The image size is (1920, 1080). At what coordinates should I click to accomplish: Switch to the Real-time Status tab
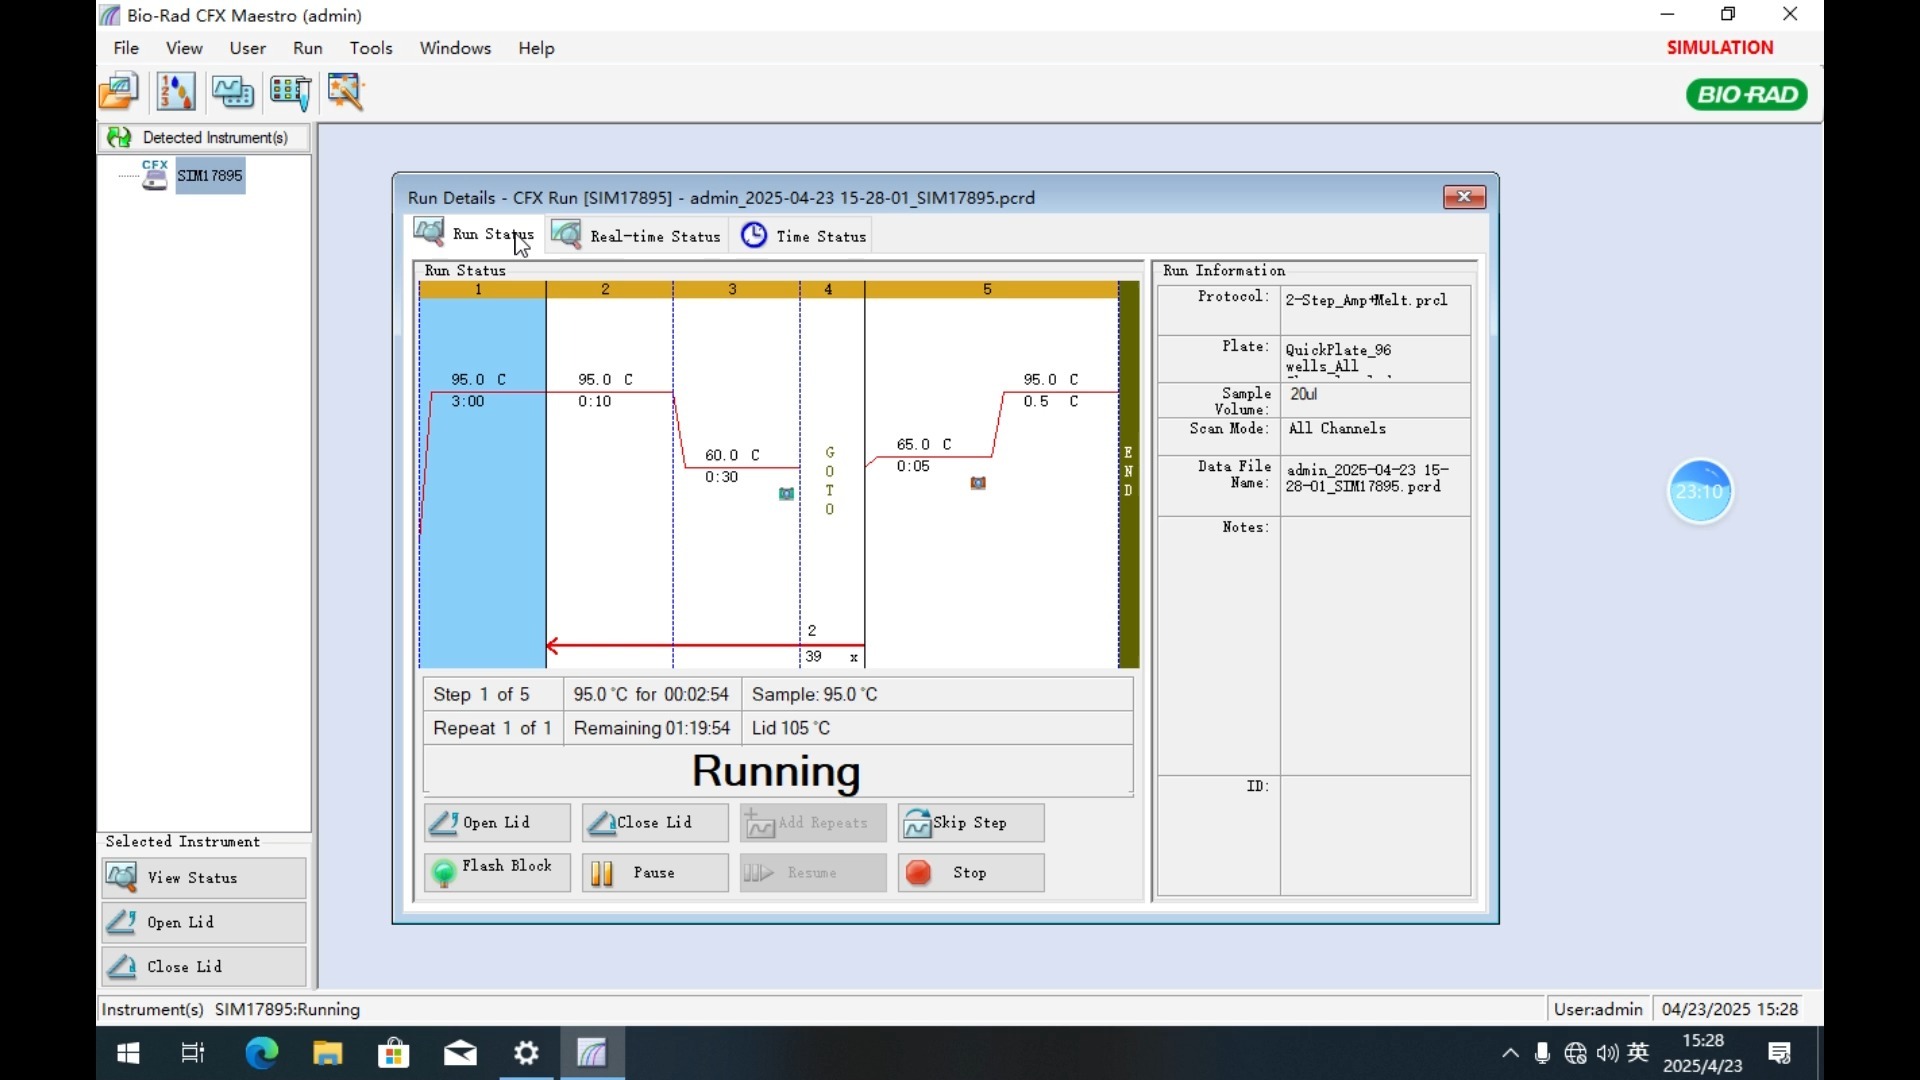click(637, 236)
